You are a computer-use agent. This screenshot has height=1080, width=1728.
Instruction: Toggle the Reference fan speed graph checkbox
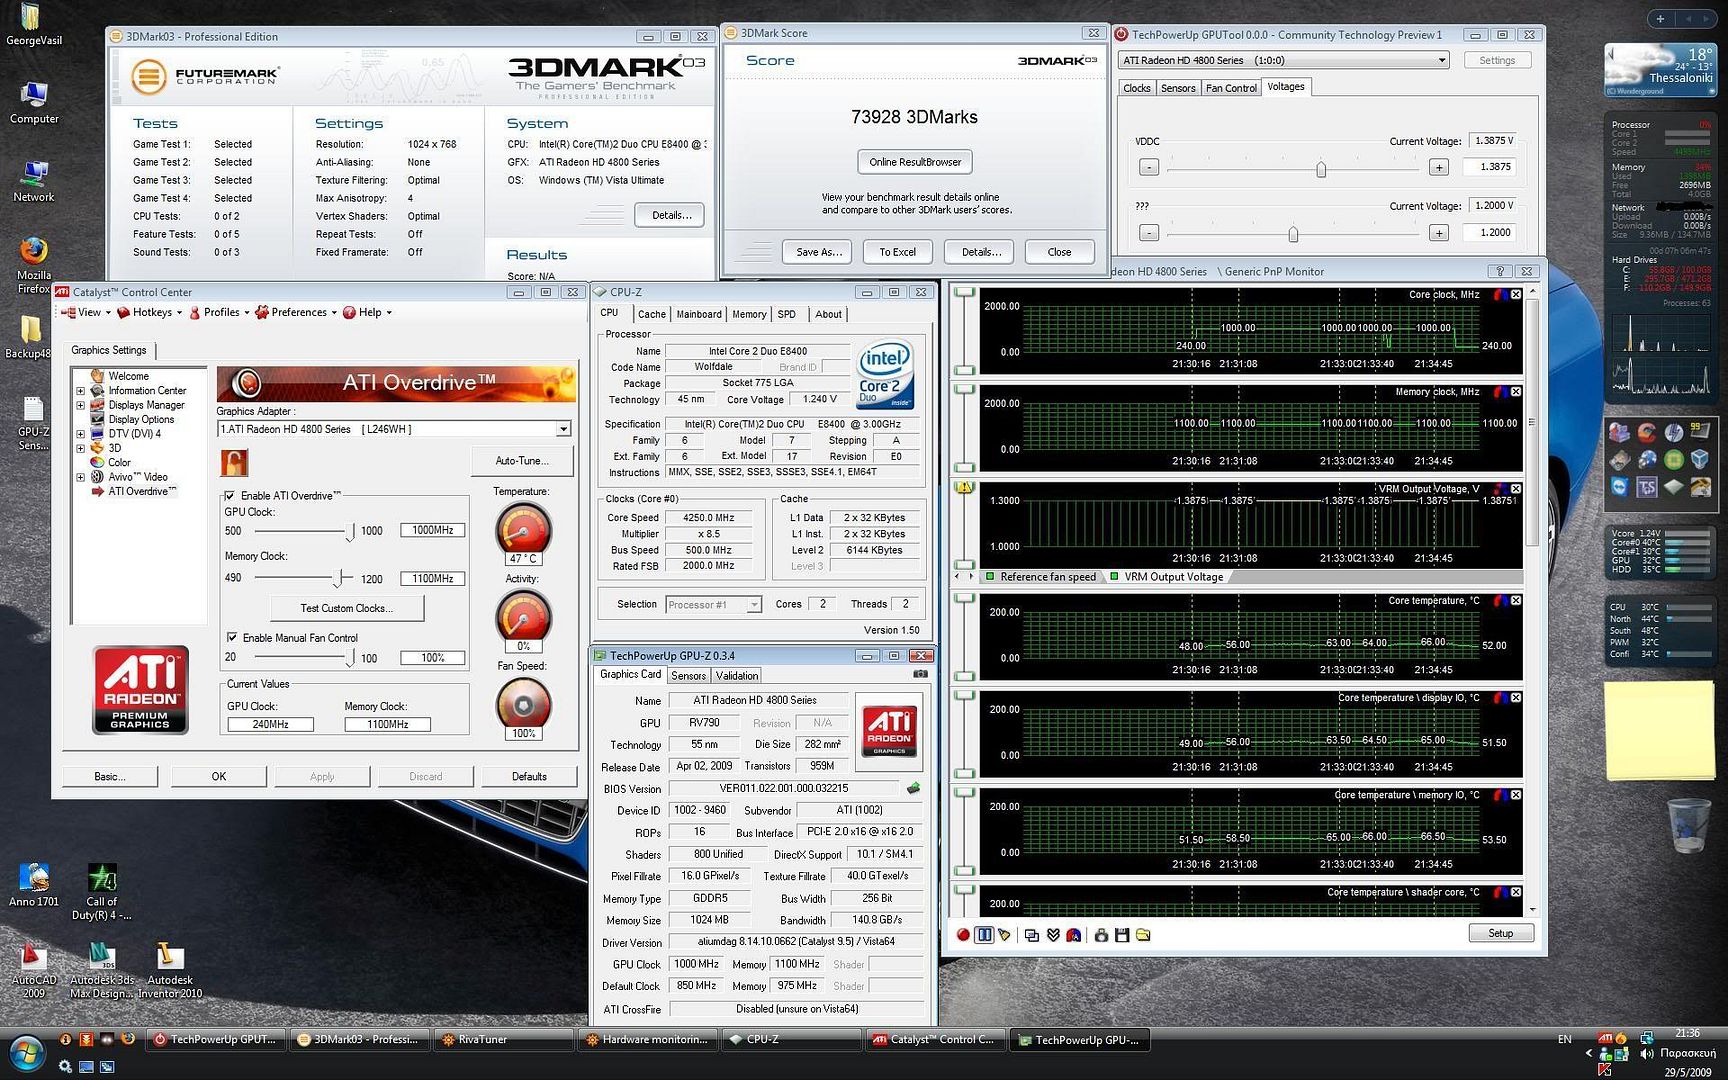pos(990,577)
